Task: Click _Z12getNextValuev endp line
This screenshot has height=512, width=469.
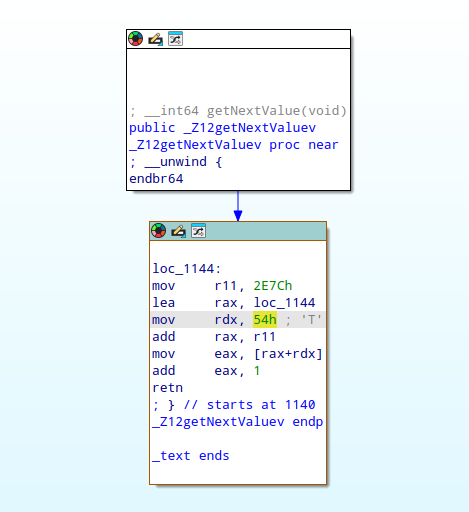Action: pyautogui.click(x=238, y=422)
